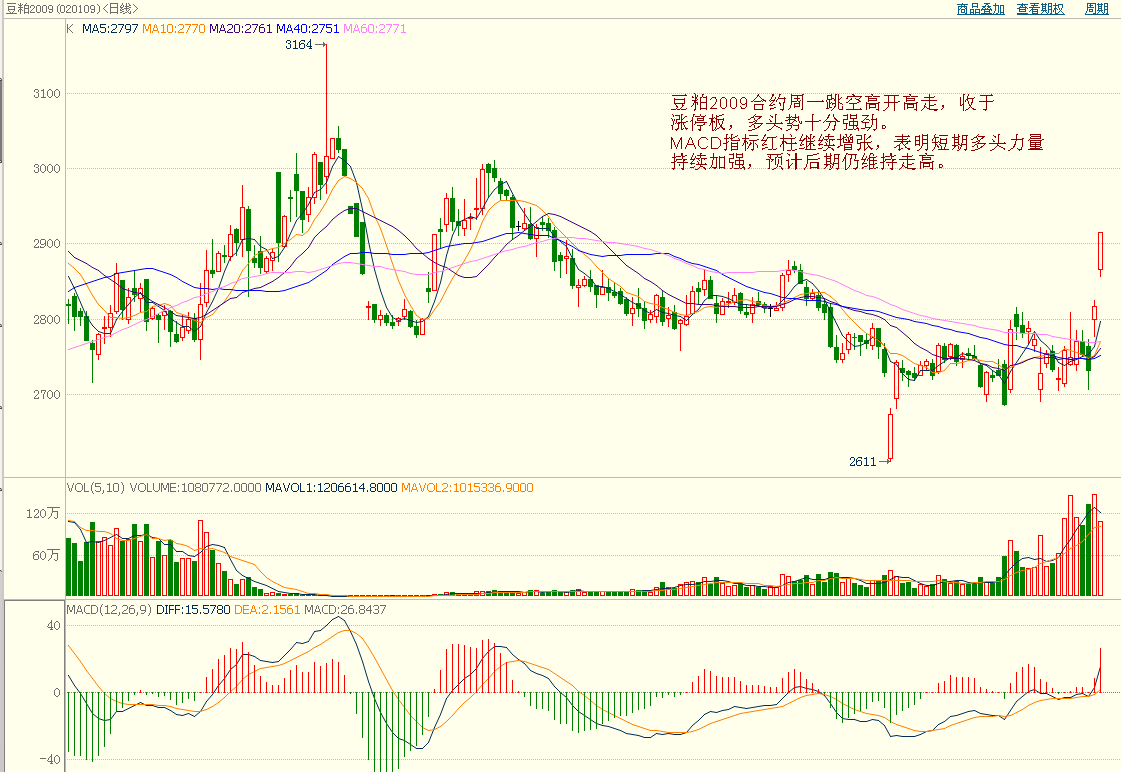This screenshot has height=772, width=1121.
Task: Click the 查看期权 link
Action: [1040, 9]
